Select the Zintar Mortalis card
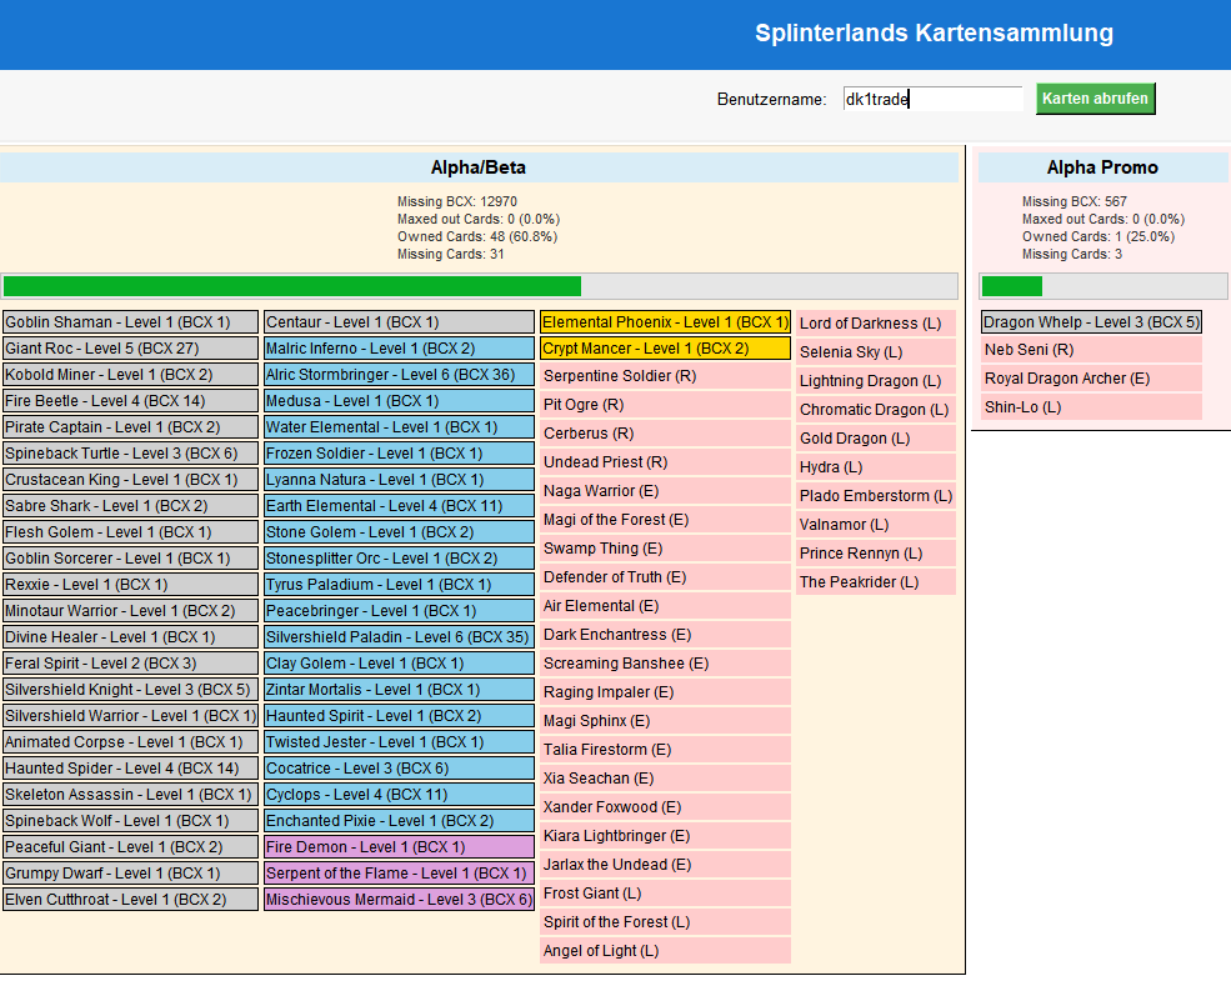The width and height of the screenshot is (1231, 996). (399, 689)
